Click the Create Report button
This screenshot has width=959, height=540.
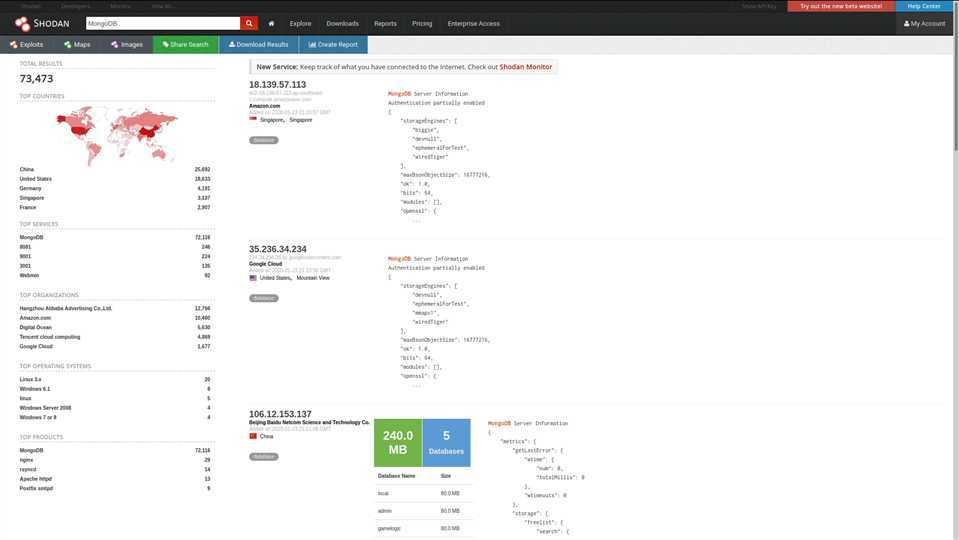[x=333, y=45]
